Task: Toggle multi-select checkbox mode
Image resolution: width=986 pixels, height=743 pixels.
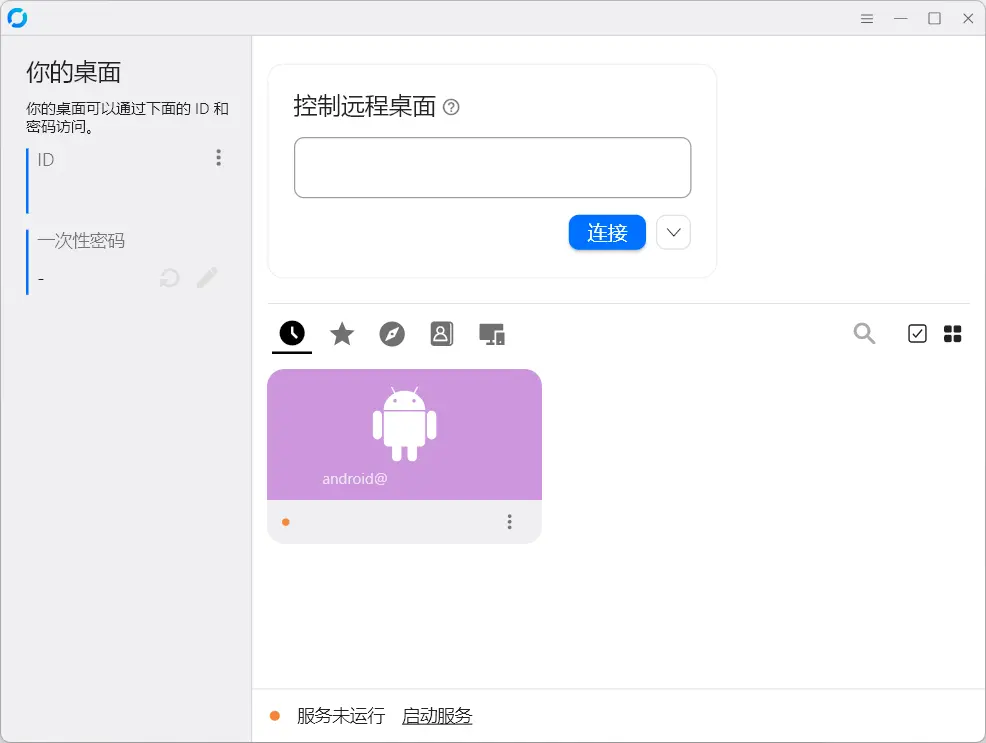Action: pyautogui.click(x=917, y=333)
